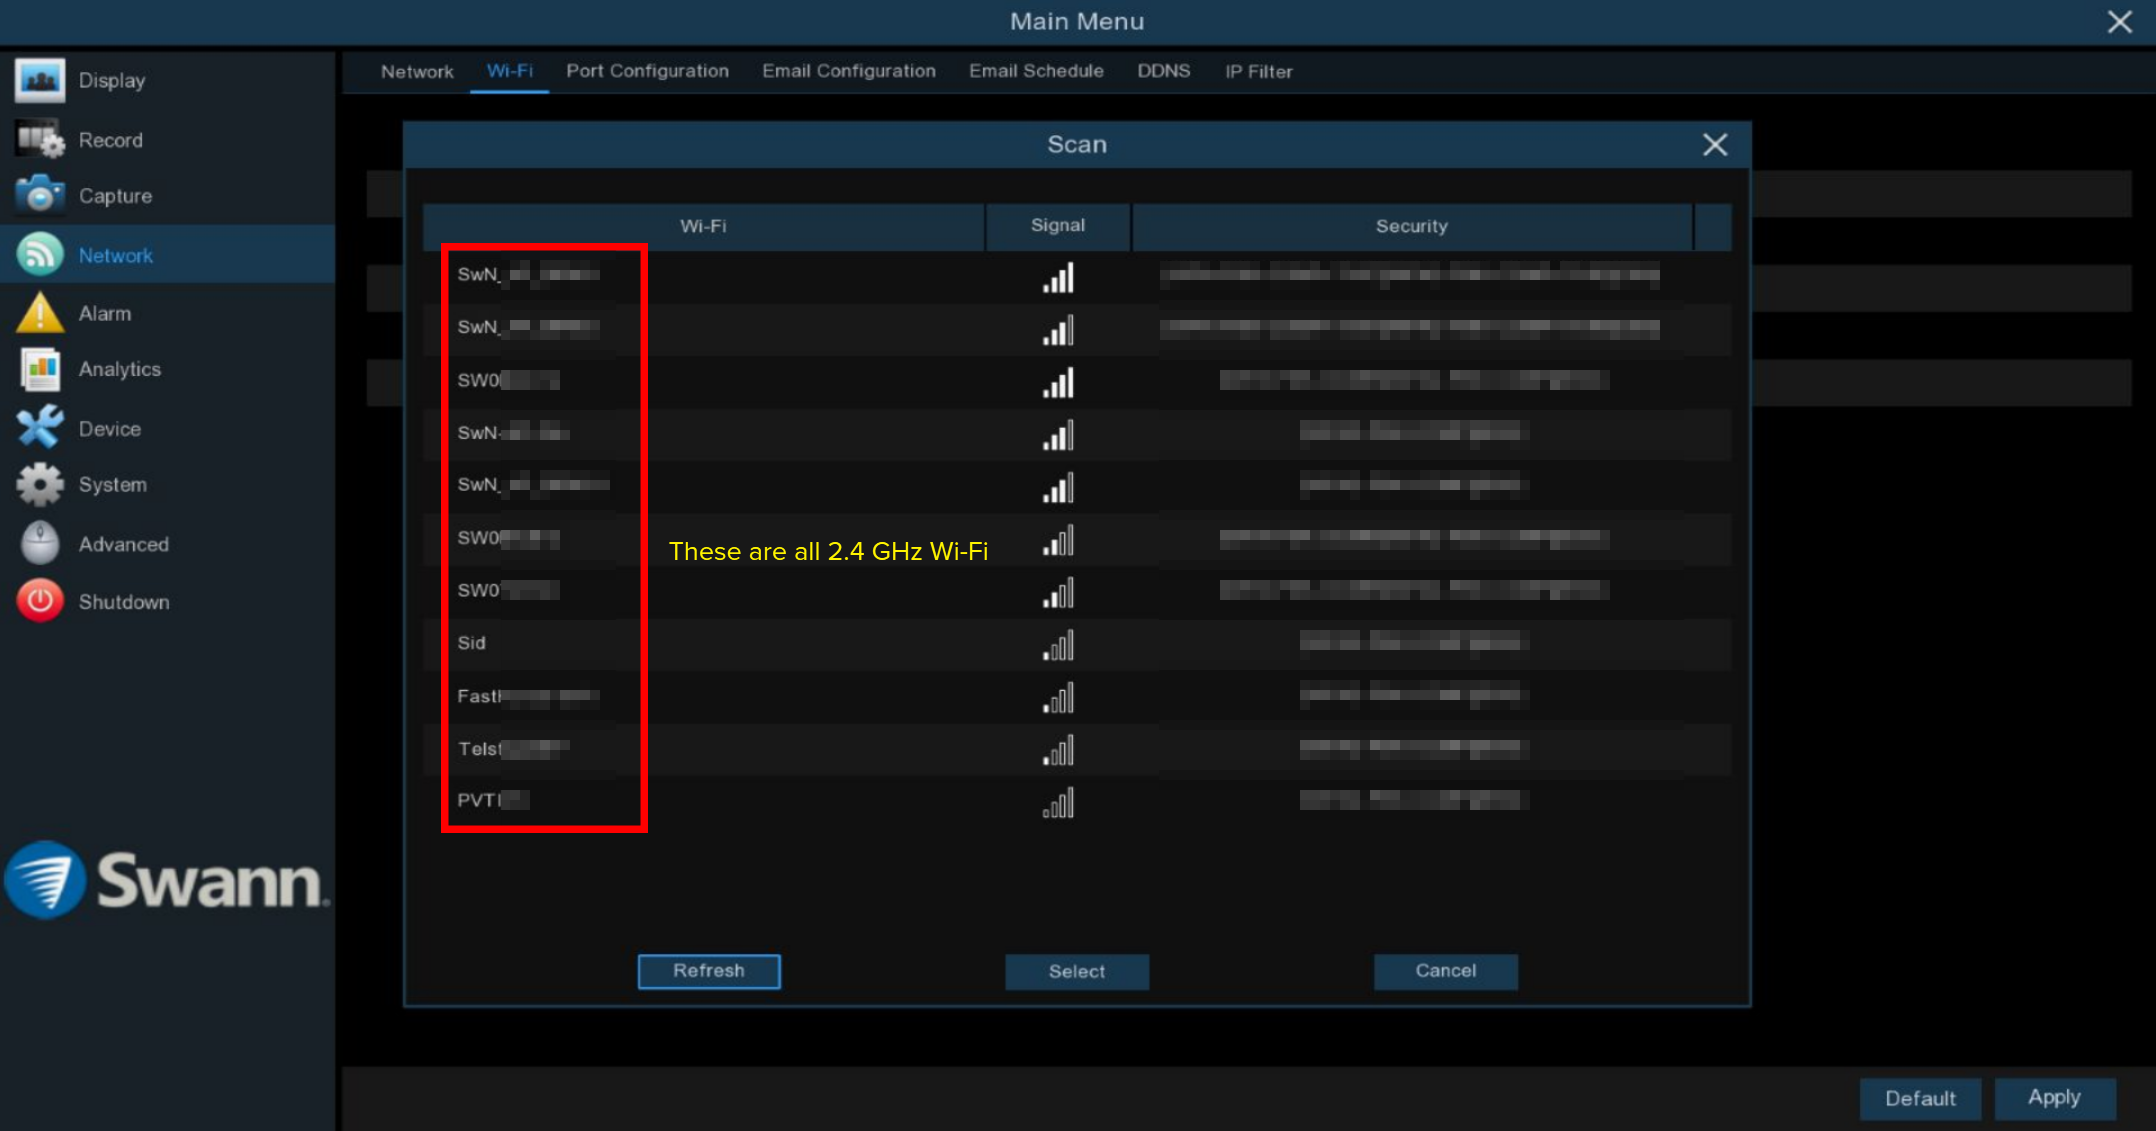Click the Capture camera icon
2156x1131 pixels.
[x=40, y=195]
